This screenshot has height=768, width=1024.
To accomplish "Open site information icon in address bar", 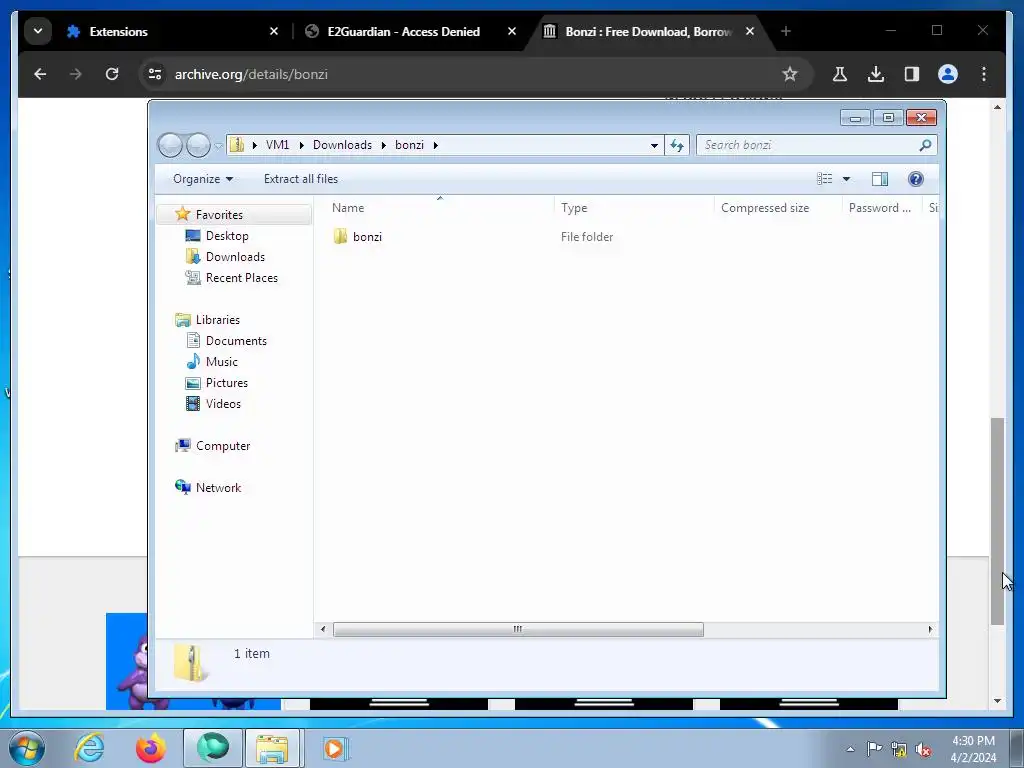I will 155,74.
